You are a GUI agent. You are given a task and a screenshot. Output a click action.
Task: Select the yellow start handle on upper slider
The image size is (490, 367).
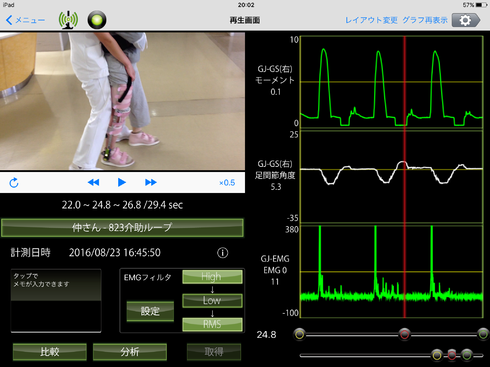tap(300, 334)
